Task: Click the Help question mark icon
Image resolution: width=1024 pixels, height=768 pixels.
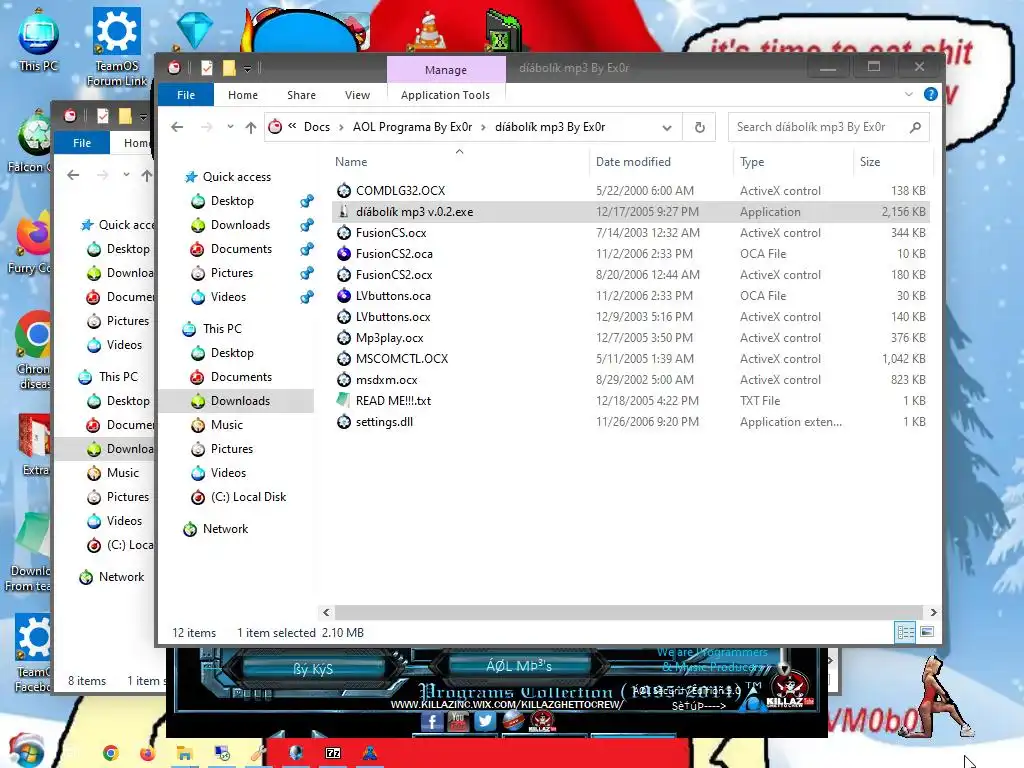Action: tap(931, 95)
